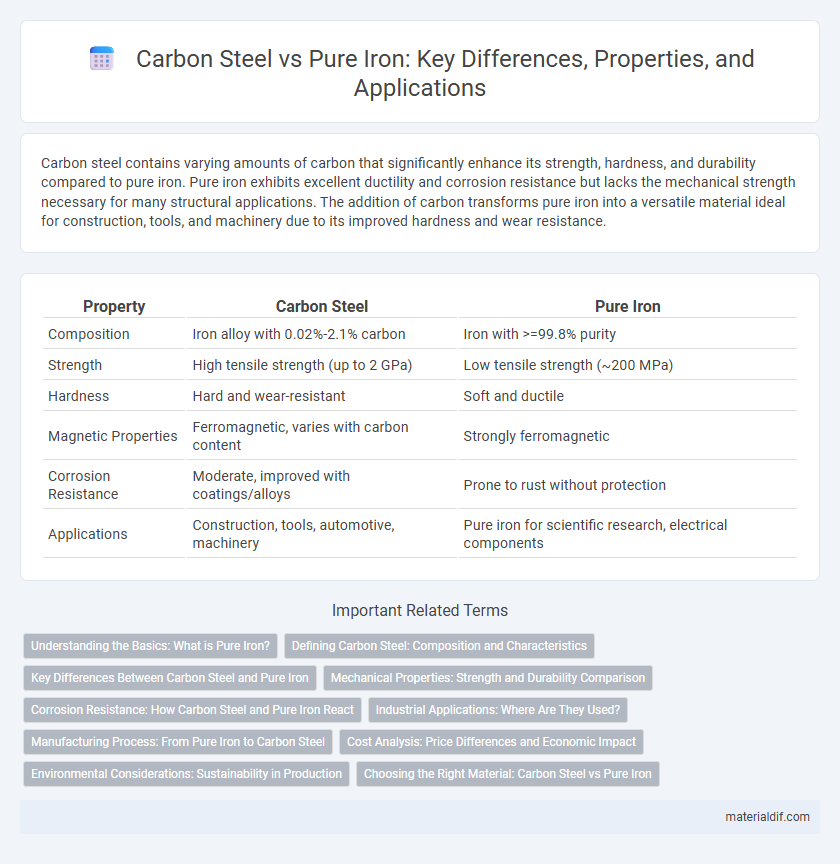The height and width of the screenshot is (864, 840).
Task: Open 'Environmental Considerations: Sustainability in Production'
Action: pos(186,774)
